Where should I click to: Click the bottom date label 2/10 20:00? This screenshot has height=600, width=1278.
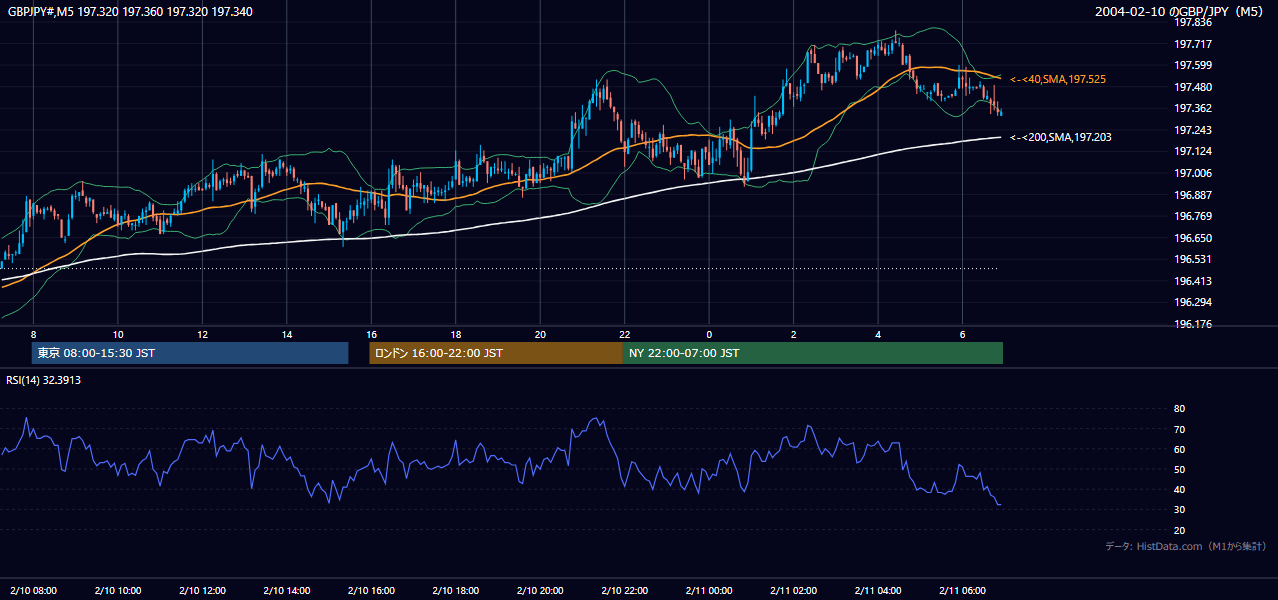pos(541,590)
